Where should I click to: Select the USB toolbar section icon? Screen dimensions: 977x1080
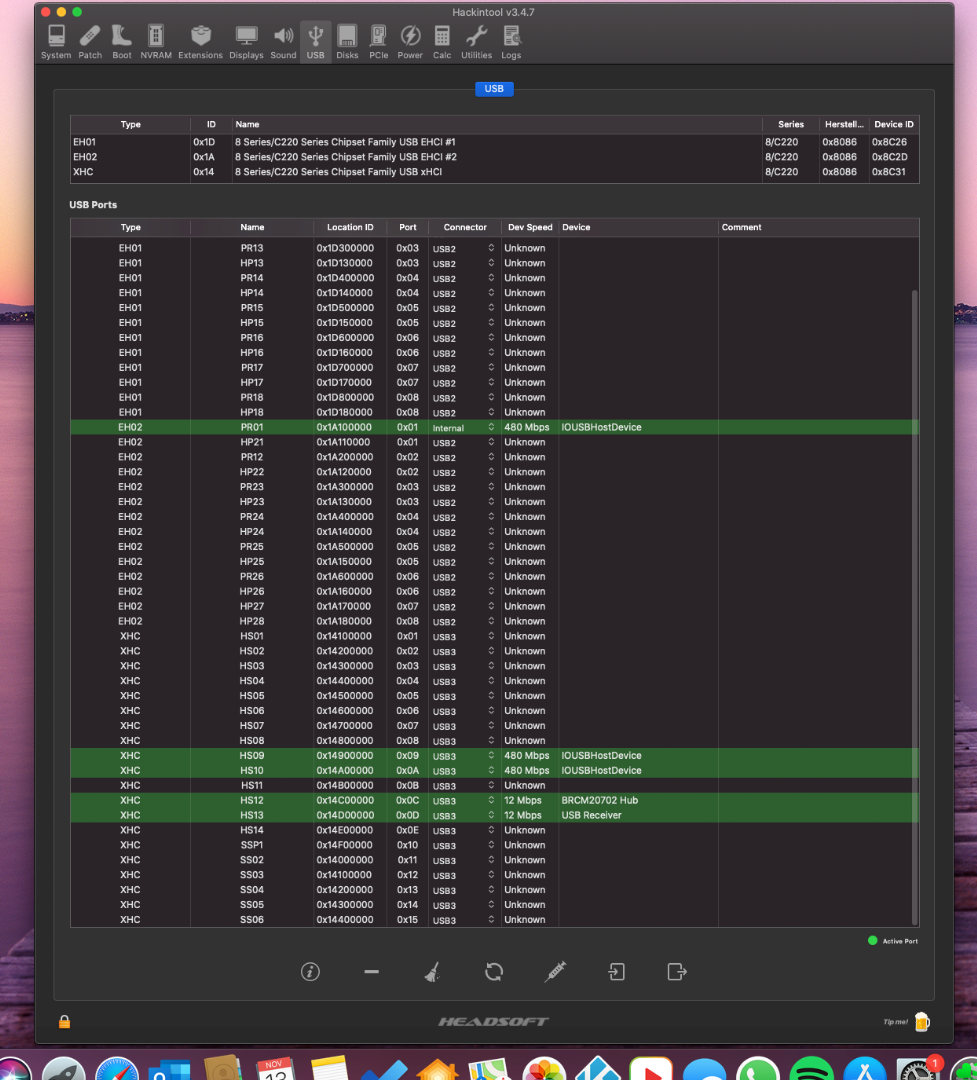[x=316, y=42]
